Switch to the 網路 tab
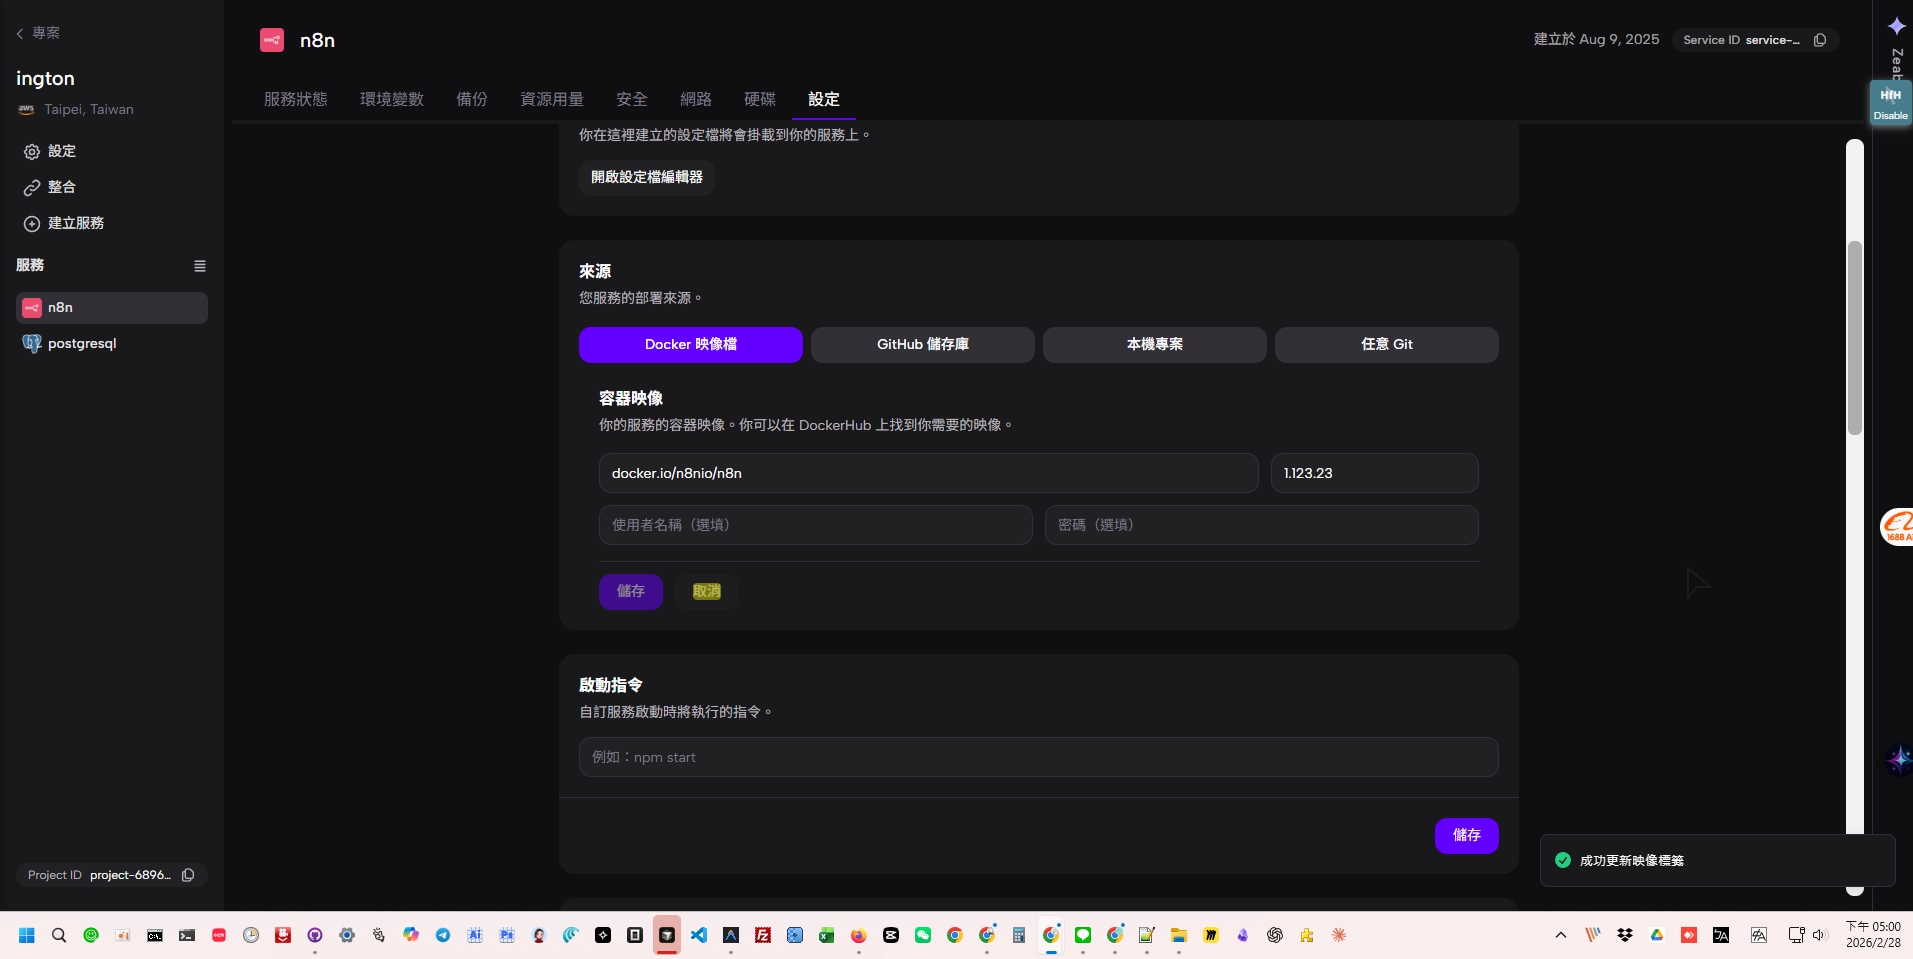Viewport: 1913px width, 959px height. (696, 99)
